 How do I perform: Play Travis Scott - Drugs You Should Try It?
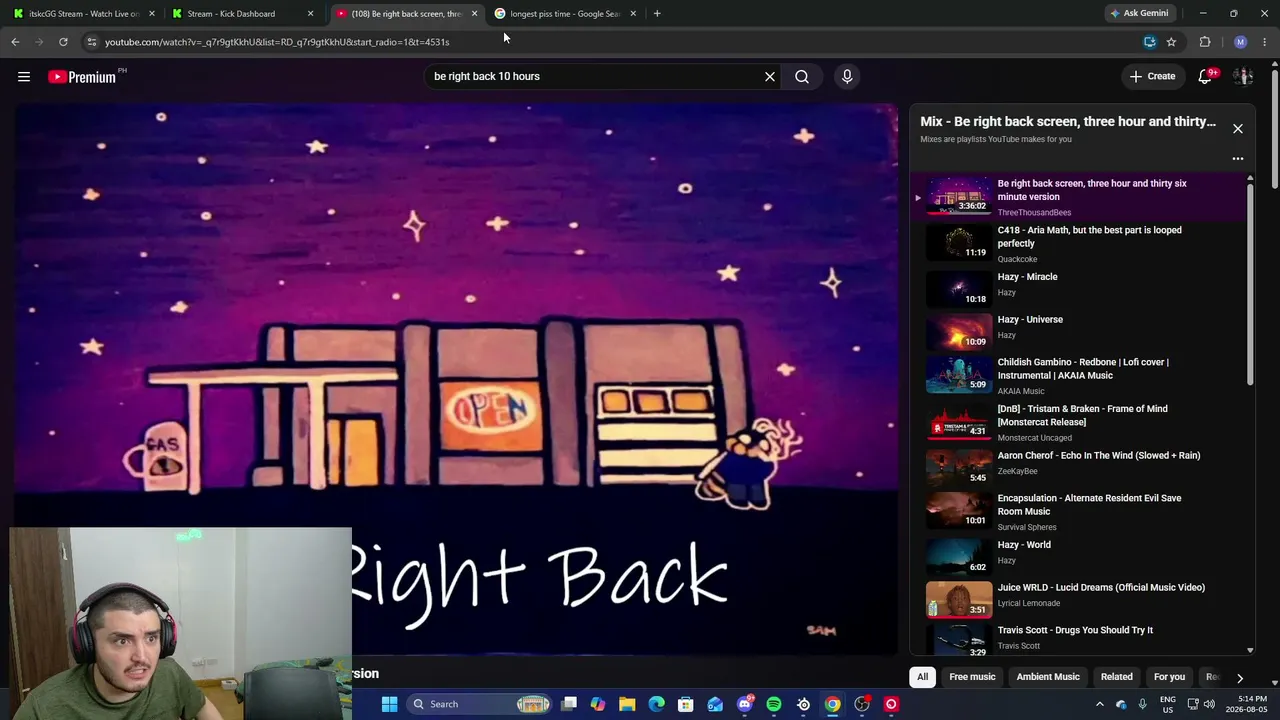click(x=1080, y=637)
